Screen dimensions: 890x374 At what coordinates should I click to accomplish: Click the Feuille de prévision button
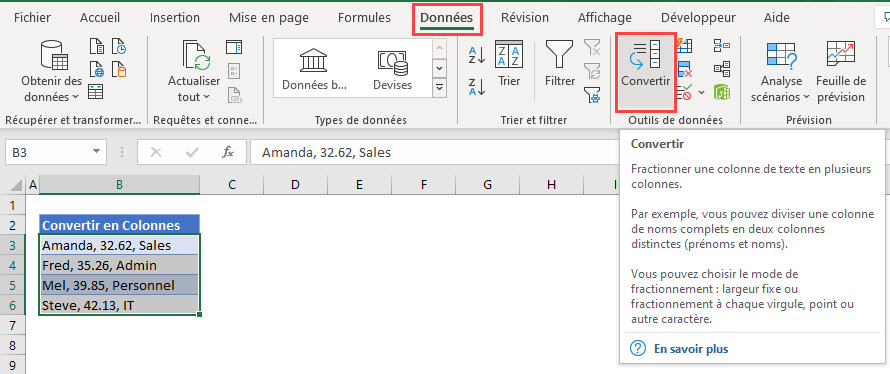(841, 72)
